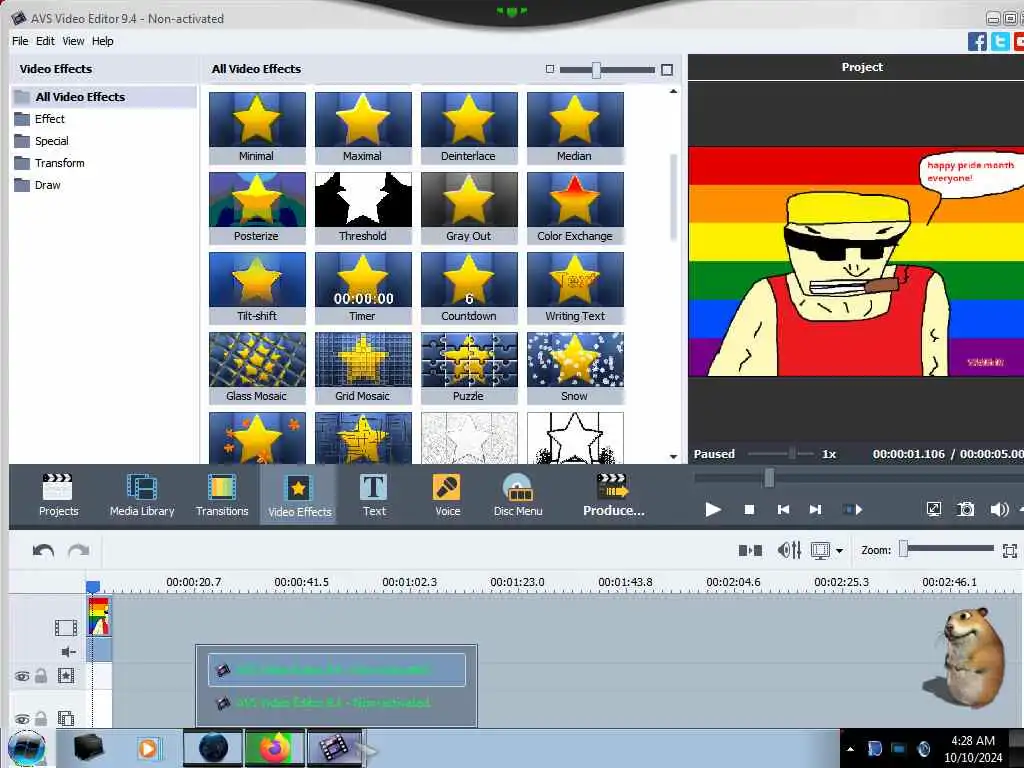Jump to previous frame in preview
The width and height of the screenshot is (1024, 768).
[783, 509]
